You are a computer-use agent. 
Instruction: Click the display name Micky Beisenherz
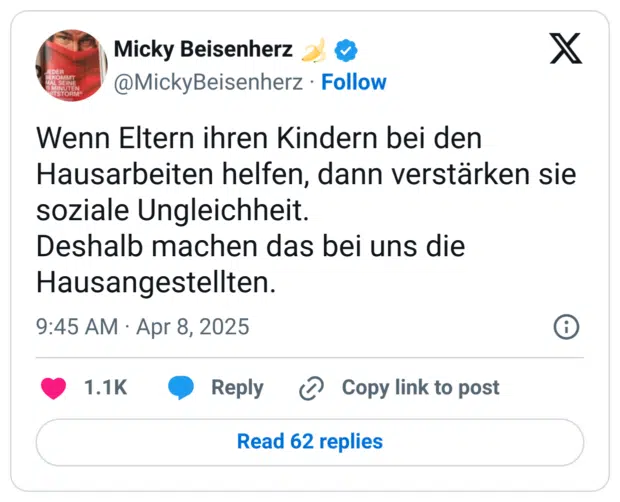click(x=203, y=49)
